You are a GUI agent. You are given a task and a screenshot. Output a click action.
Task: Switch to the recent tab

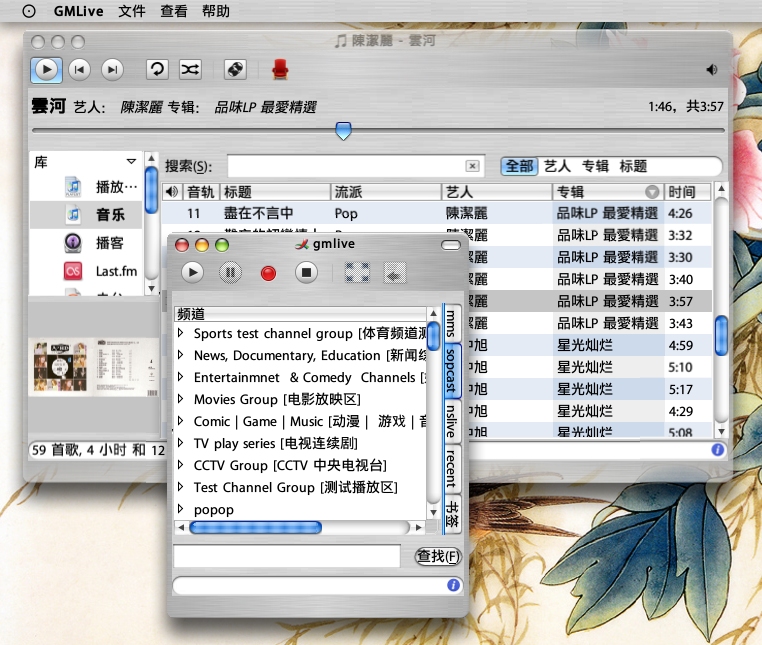coord(451,469)
